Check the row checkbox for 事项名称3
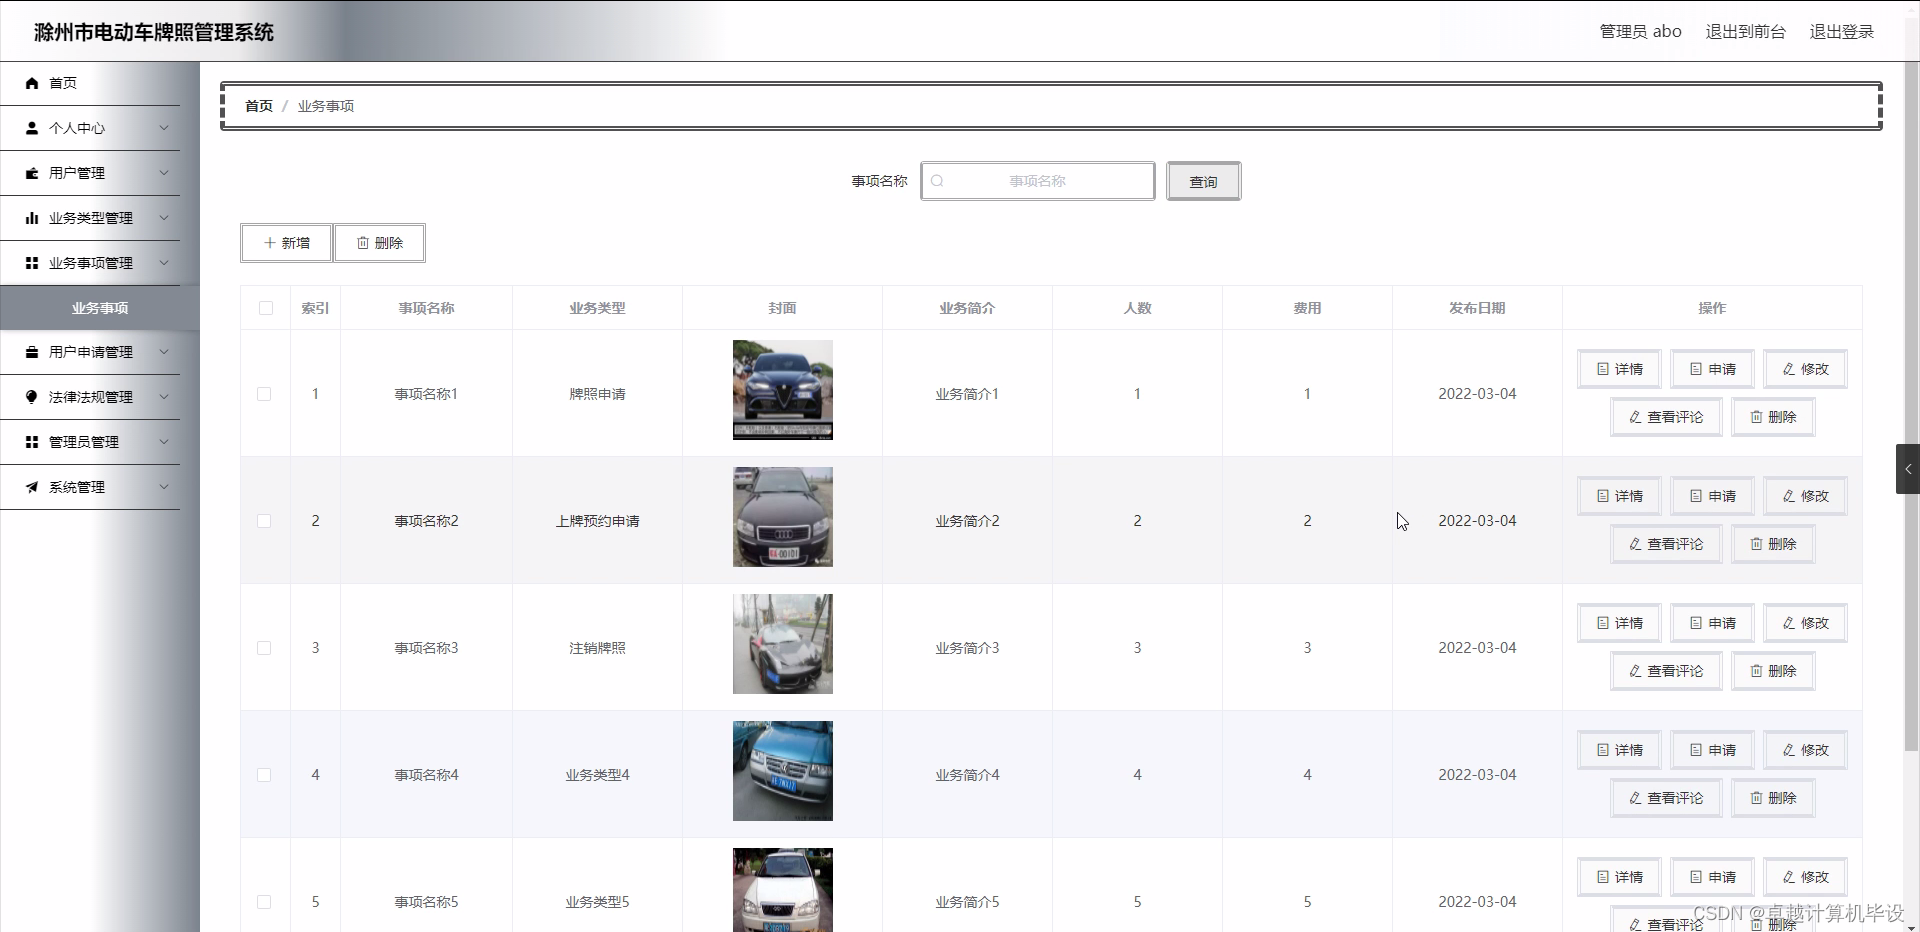Image resolution: width=1920 pixels, height=932 pixels. [x=264, y=648]
